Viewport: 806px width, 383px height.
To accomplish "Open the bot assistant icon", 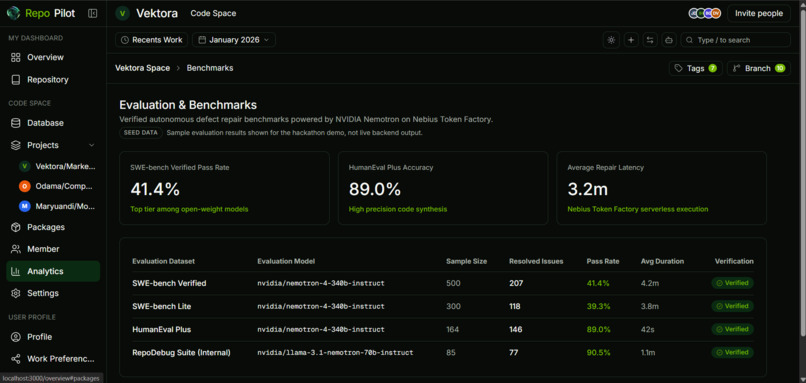I will click(669, 40).
